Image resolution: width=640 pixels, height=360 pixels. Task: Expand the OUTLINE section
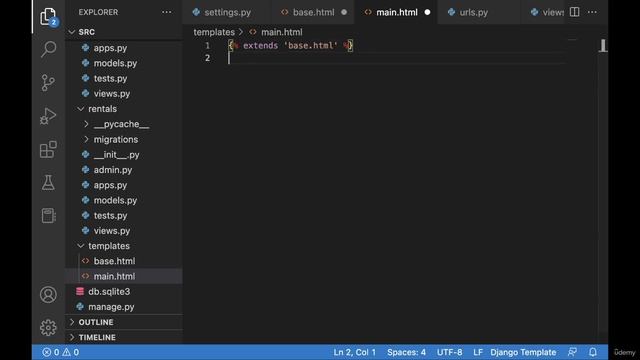tap(124, 322)
